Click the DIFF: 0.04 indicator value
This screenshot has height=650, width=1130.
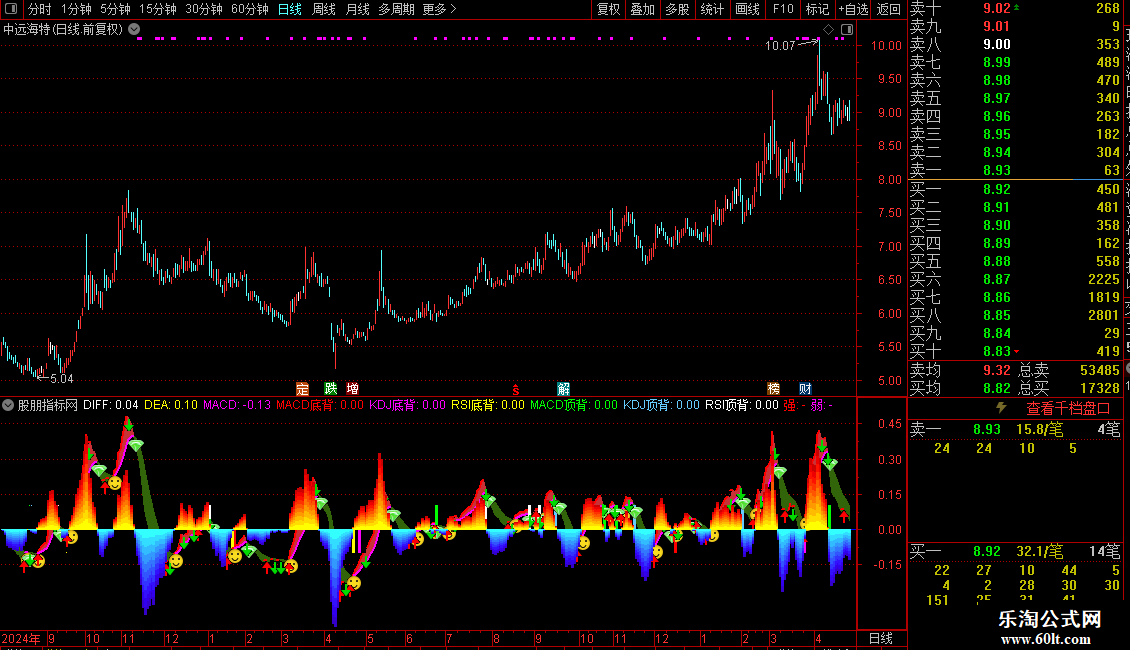point(110,405)
